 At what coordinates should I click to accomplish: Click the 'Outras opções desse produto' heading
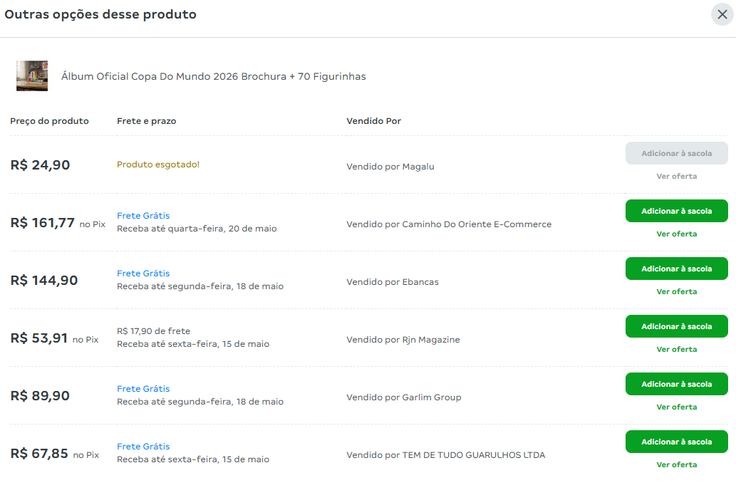[x=100, y=15]
